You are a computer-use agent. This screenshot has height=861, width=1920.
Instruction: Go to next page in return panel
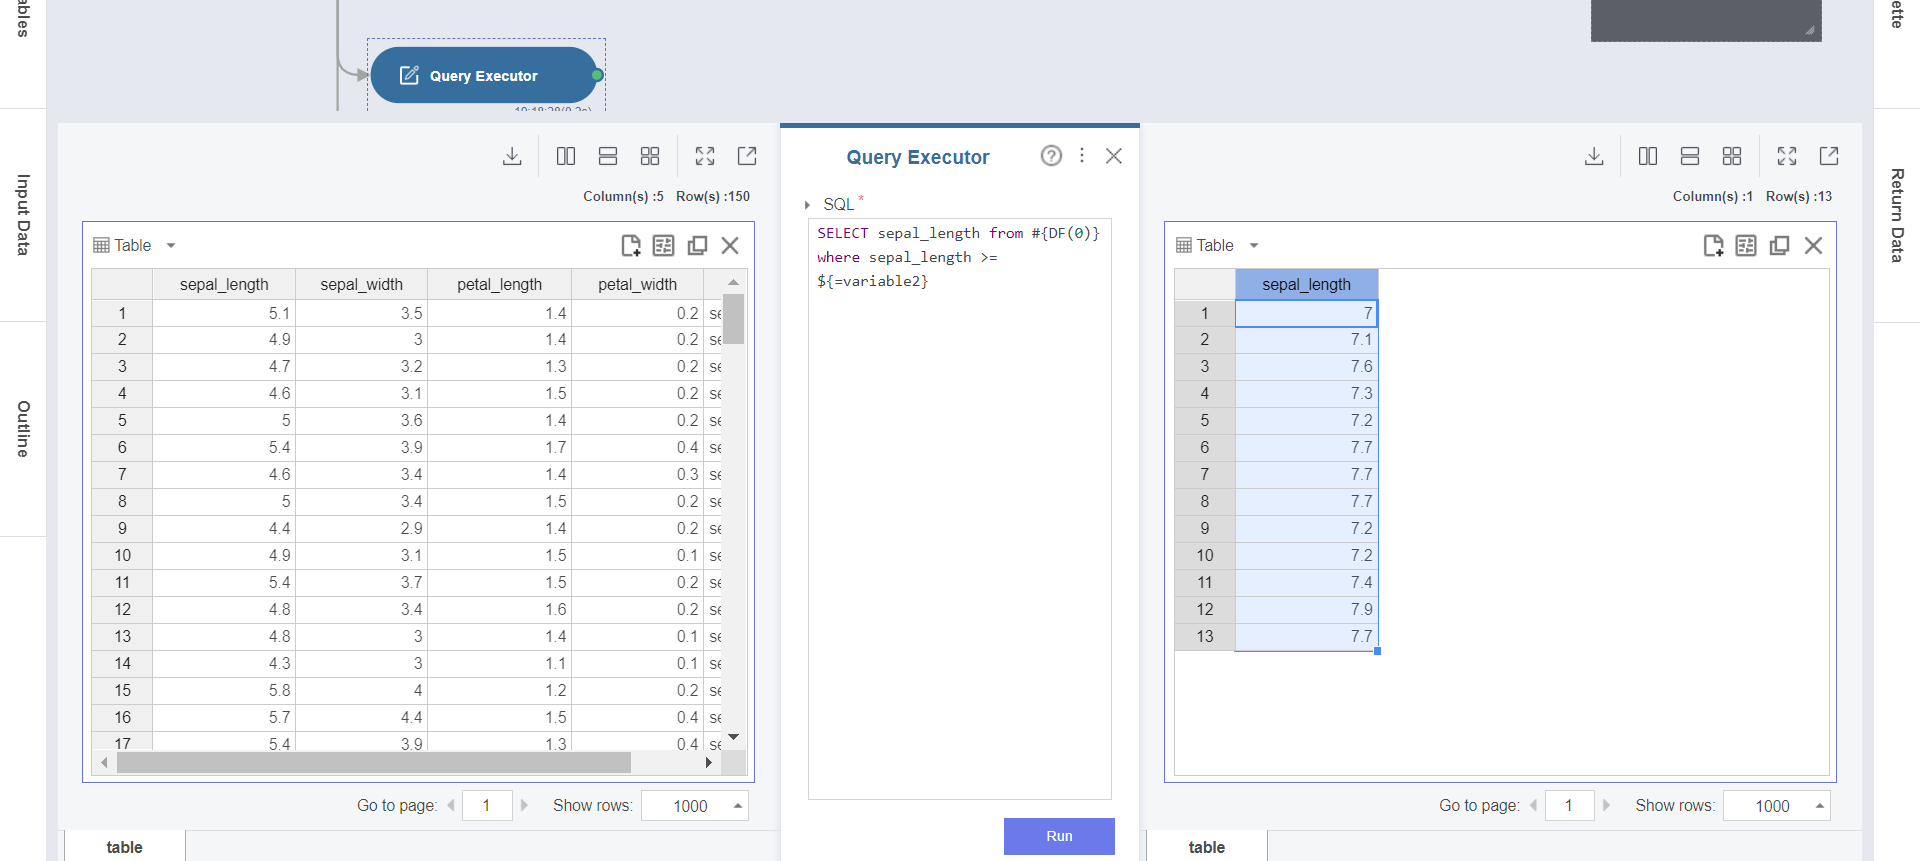click(1606, 805)
